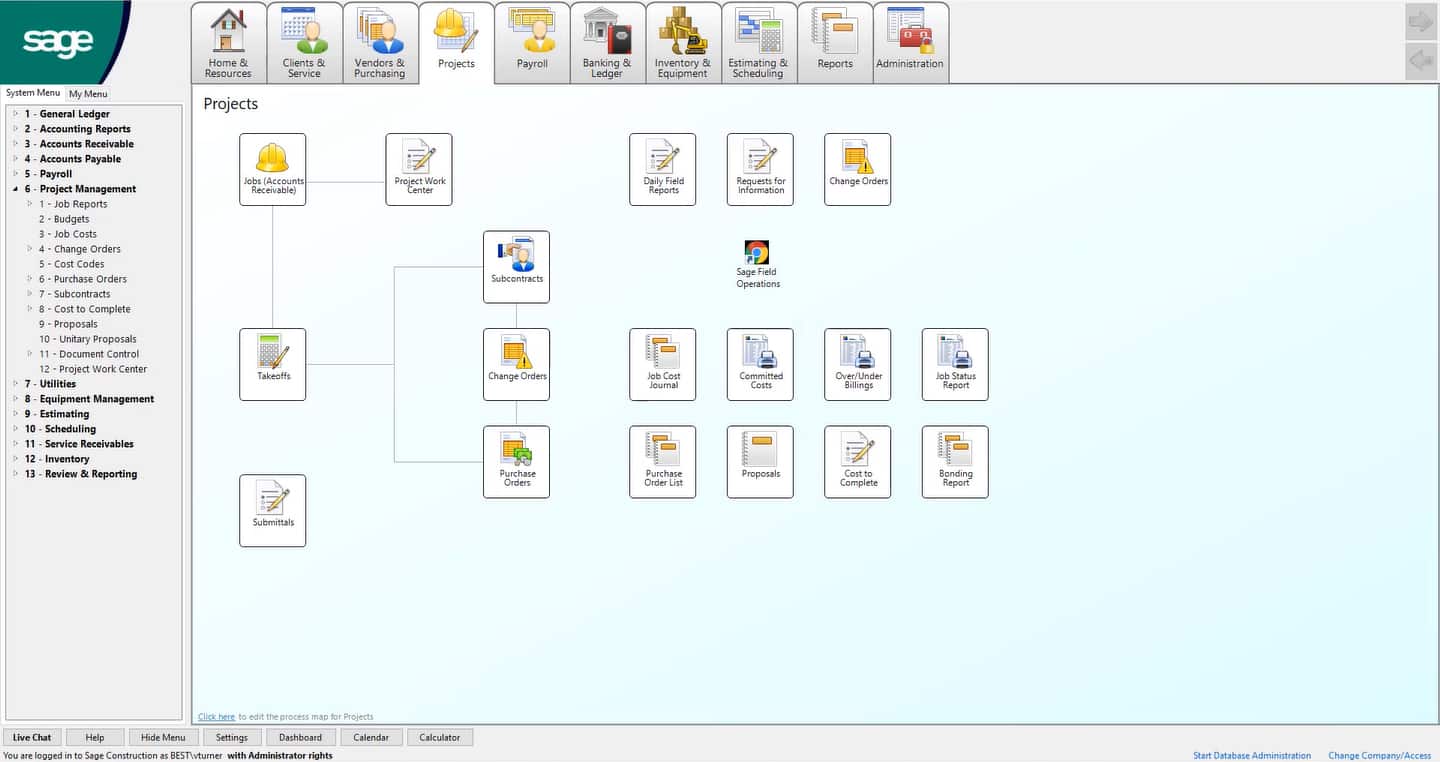Click Start Database Administration link
The image size is (1440, 762).
point(1252,756)
